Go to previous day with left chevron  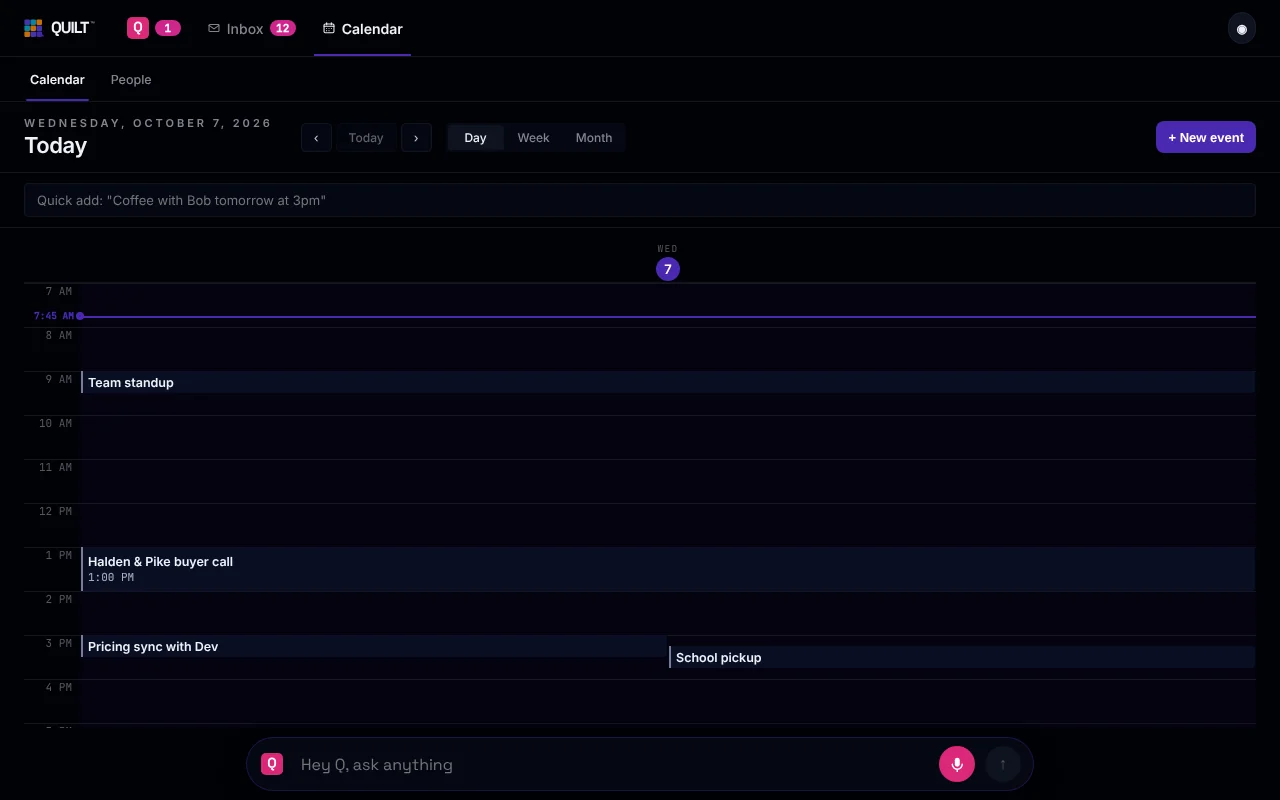(316, 138)
